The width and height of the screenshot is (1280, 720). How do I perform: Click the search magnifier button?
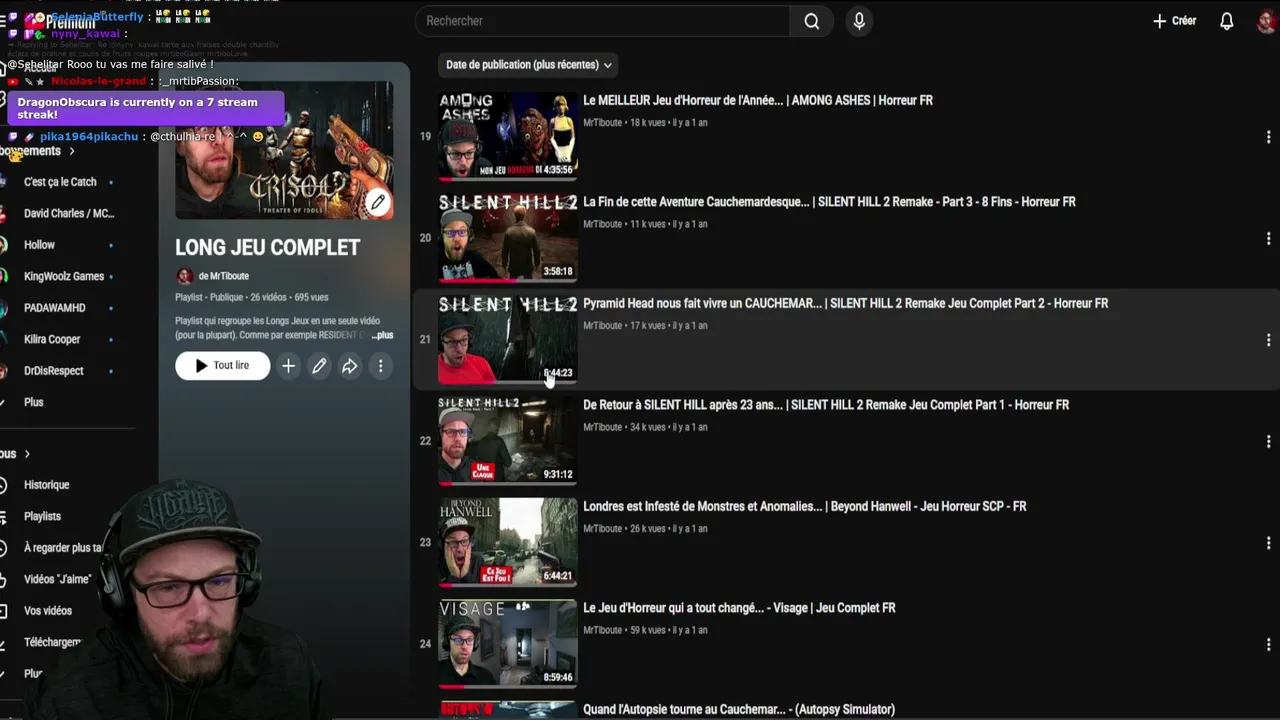(x=812, y=21)
